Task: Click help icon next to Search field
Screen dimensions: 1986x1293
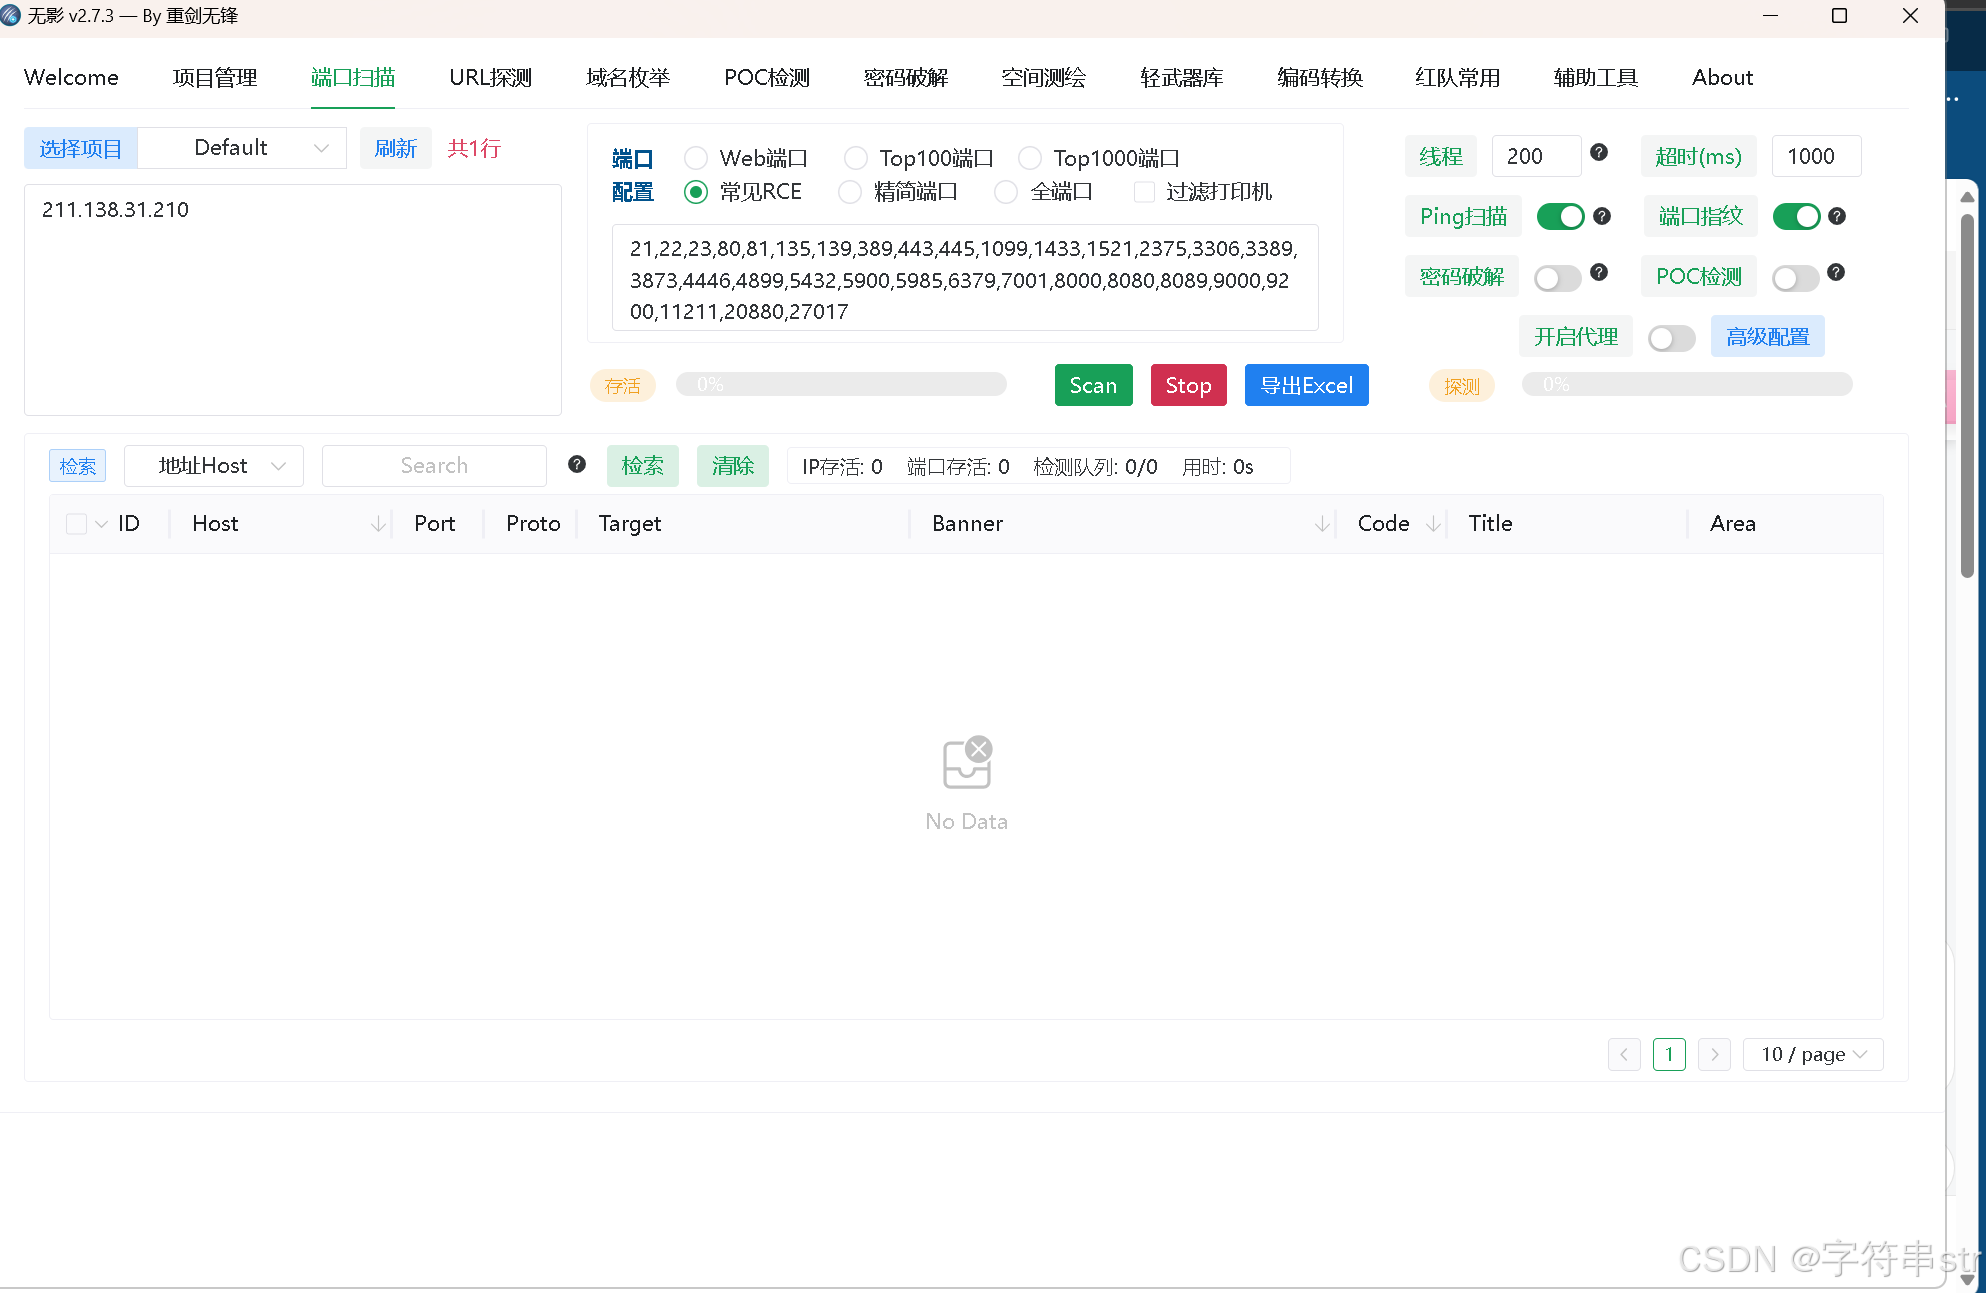Action: (577, 464)
